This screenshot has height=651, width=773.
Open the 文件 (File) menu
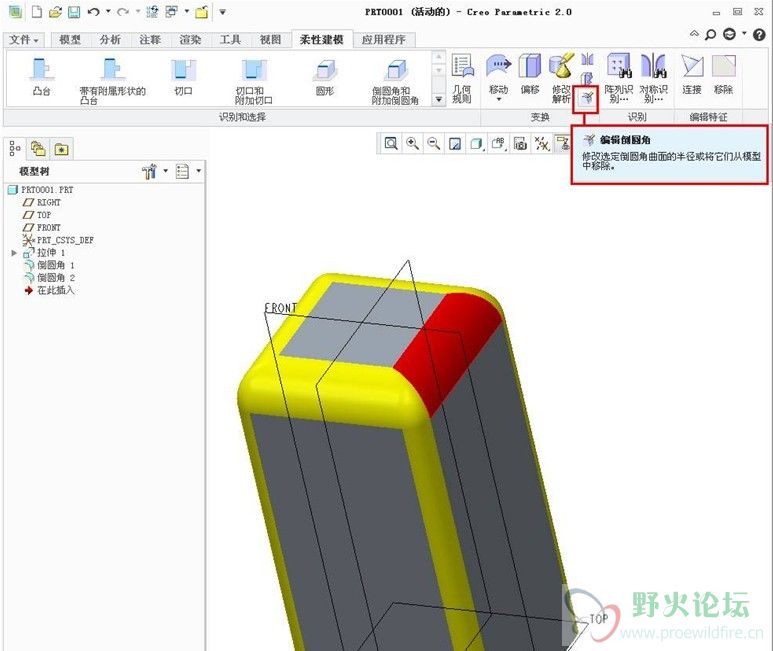pos(23,39)
